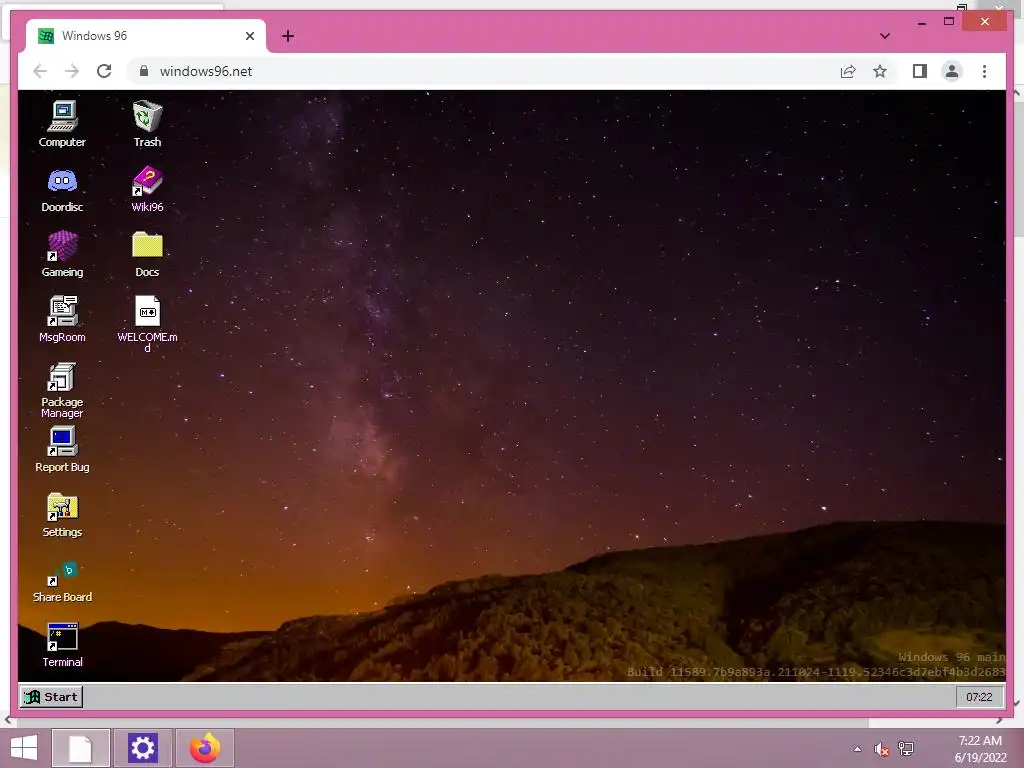Viewport: 1024px width, 768px height.
Task: Click the windows96.net address bar
Action: pyautogui.click(x=483, y=71)
